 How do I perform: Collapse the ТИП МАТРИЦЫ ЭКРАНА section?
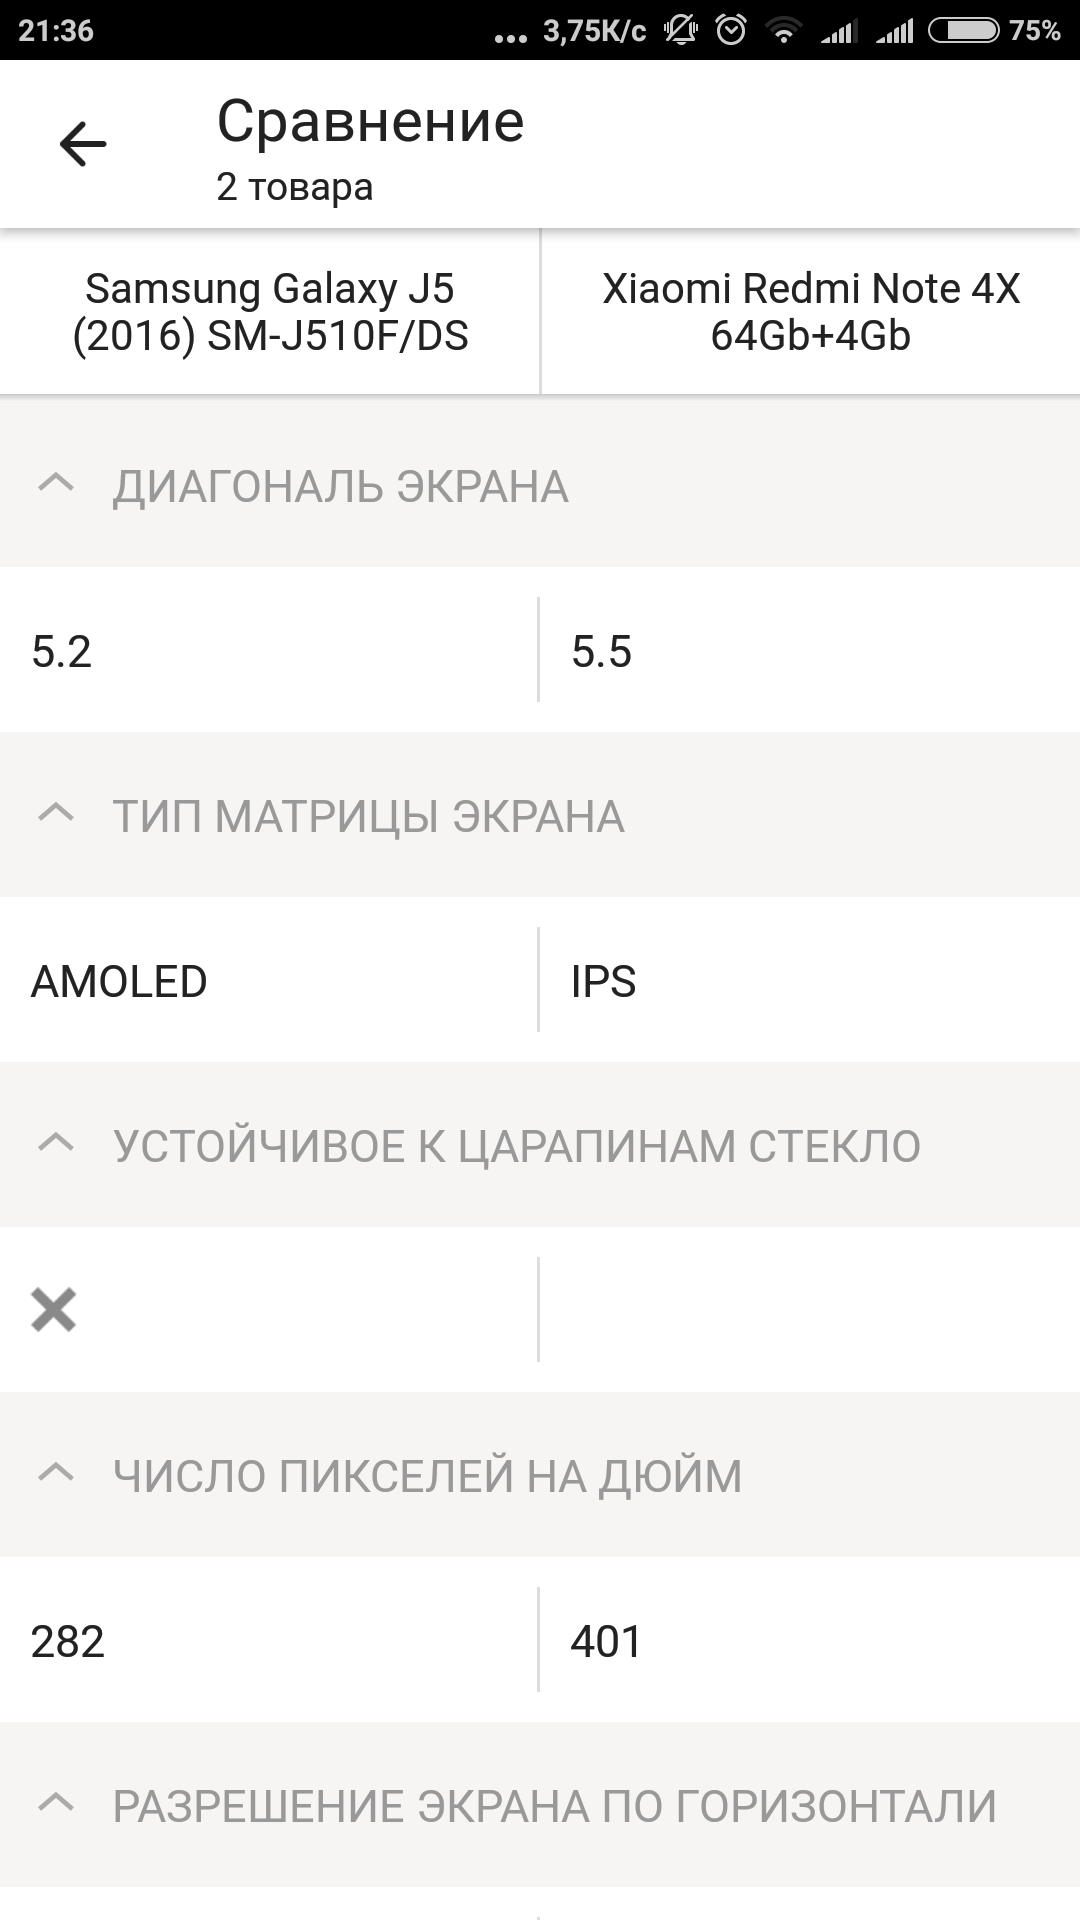56,814
